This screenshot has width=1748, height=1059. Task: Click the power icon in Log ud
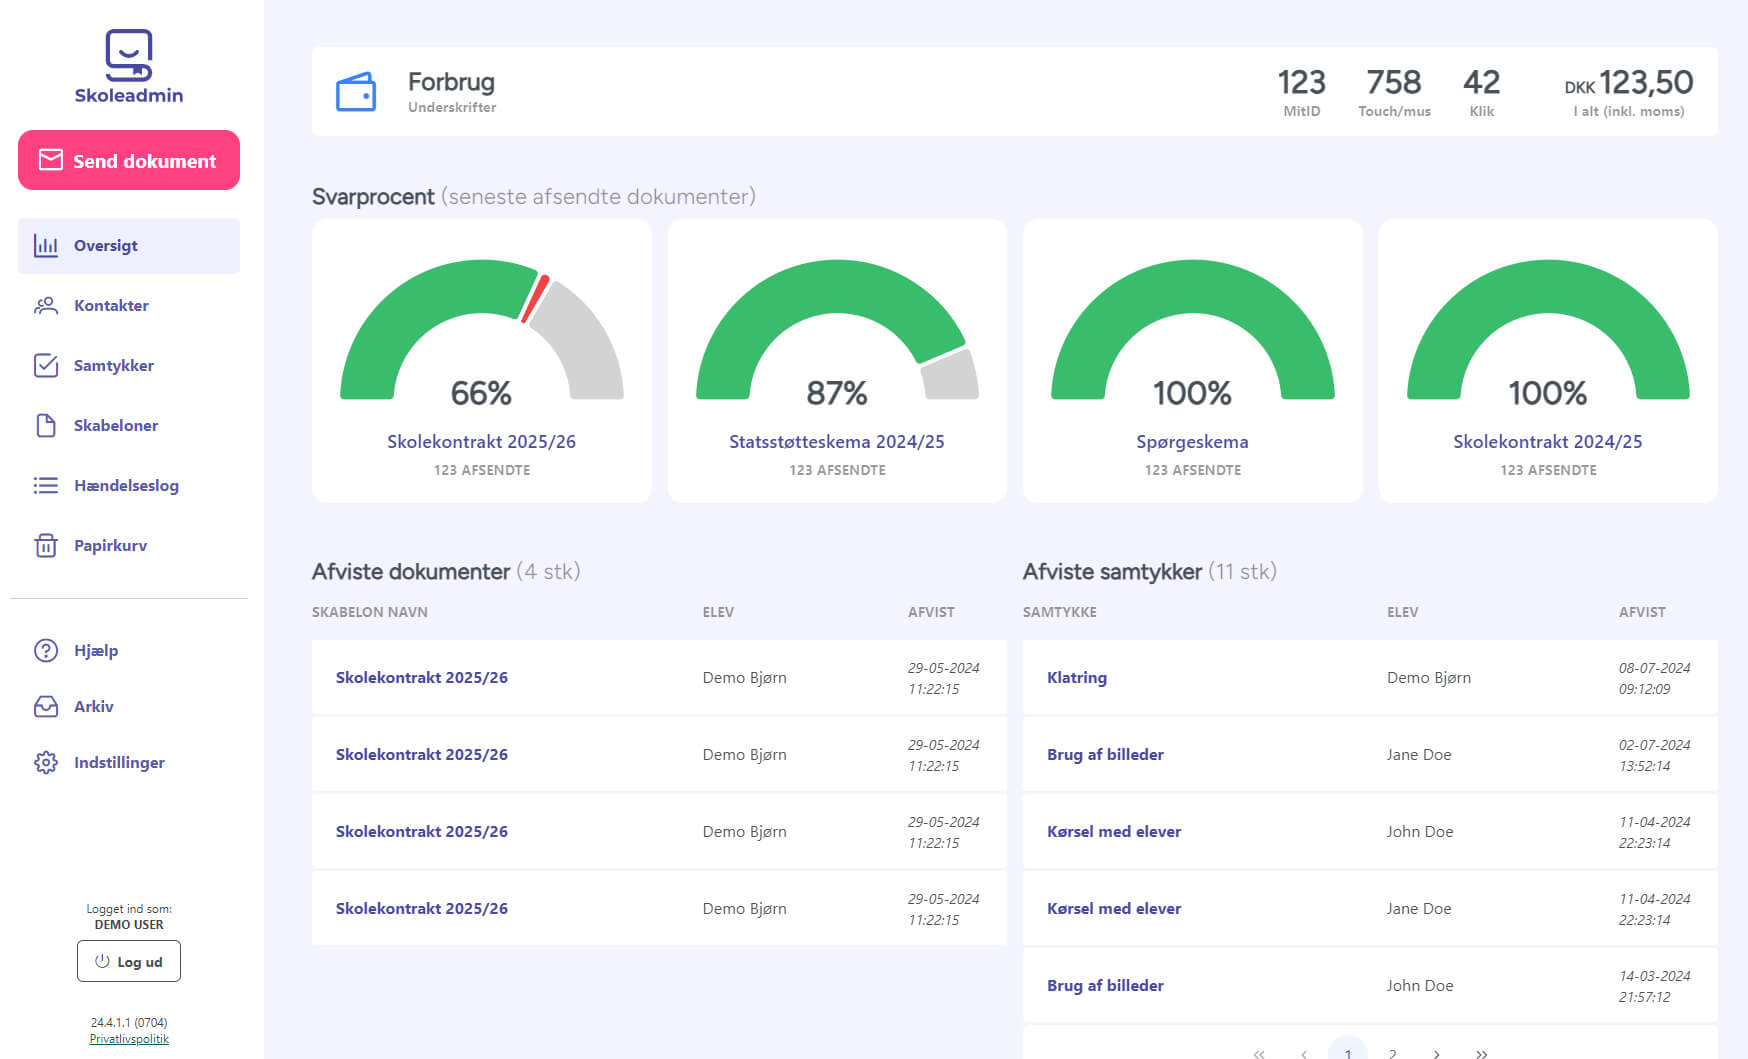point(102,961)
